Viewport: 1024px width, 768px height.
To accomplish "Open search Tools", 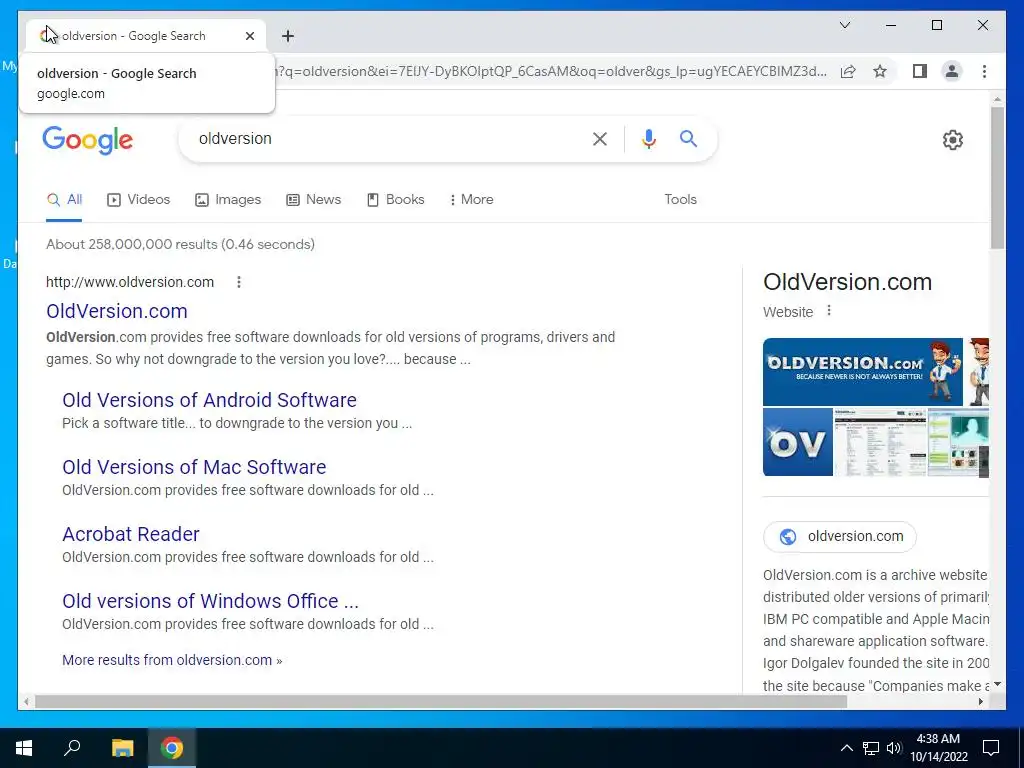I will click(680, 200).
